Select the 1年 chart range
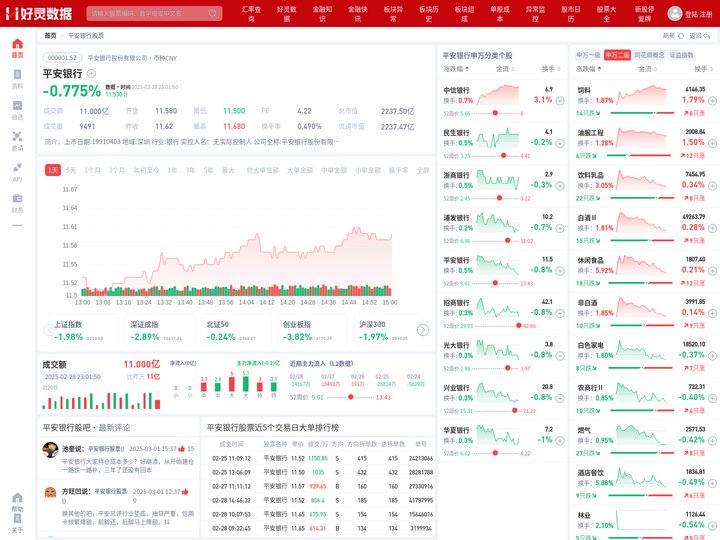 tap(172, 170)
